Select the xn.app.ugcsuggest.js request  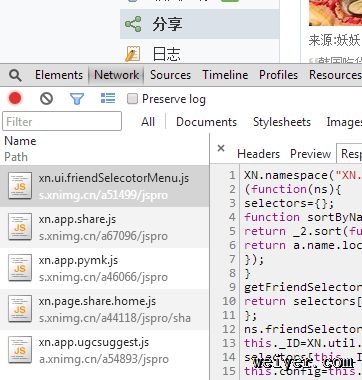[105, 351]
